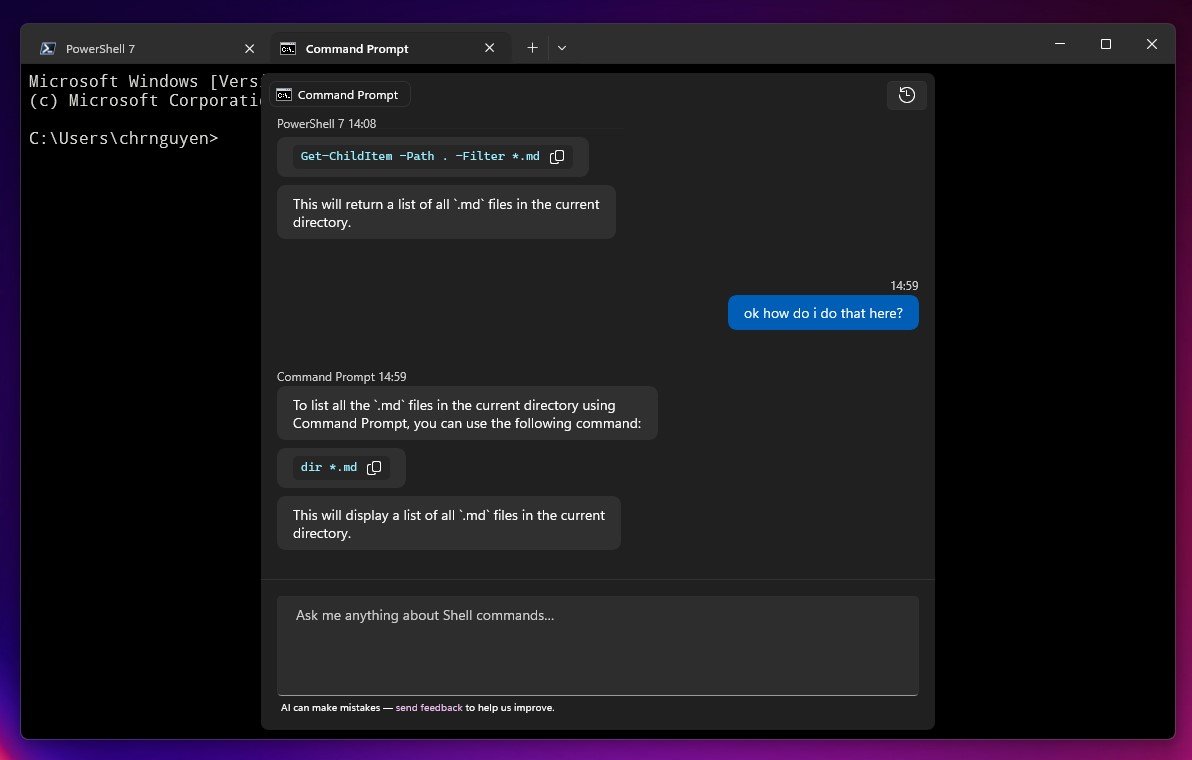Click the terminal prompt at C:\Users\chrnguyen
Screen dimensions: 1192x760
click(x=123, y=138)
